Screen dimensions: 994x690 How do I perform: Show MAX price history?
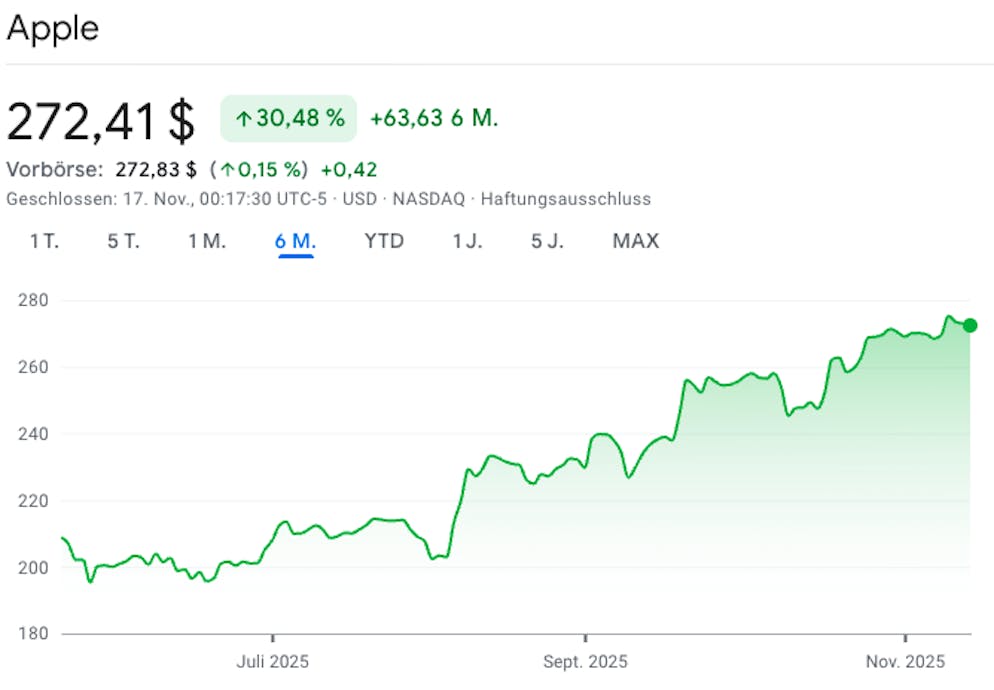[636, 241]
